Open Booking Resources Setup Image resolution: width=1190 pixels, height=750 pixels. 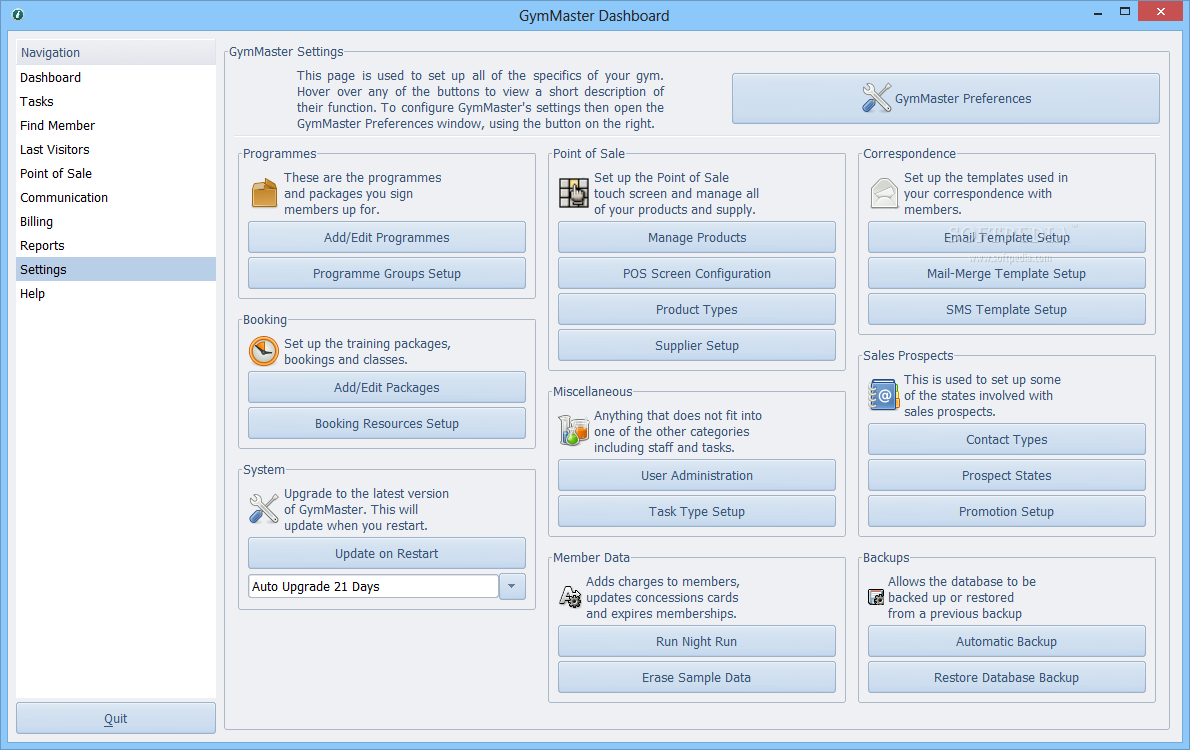click(386, 424)
